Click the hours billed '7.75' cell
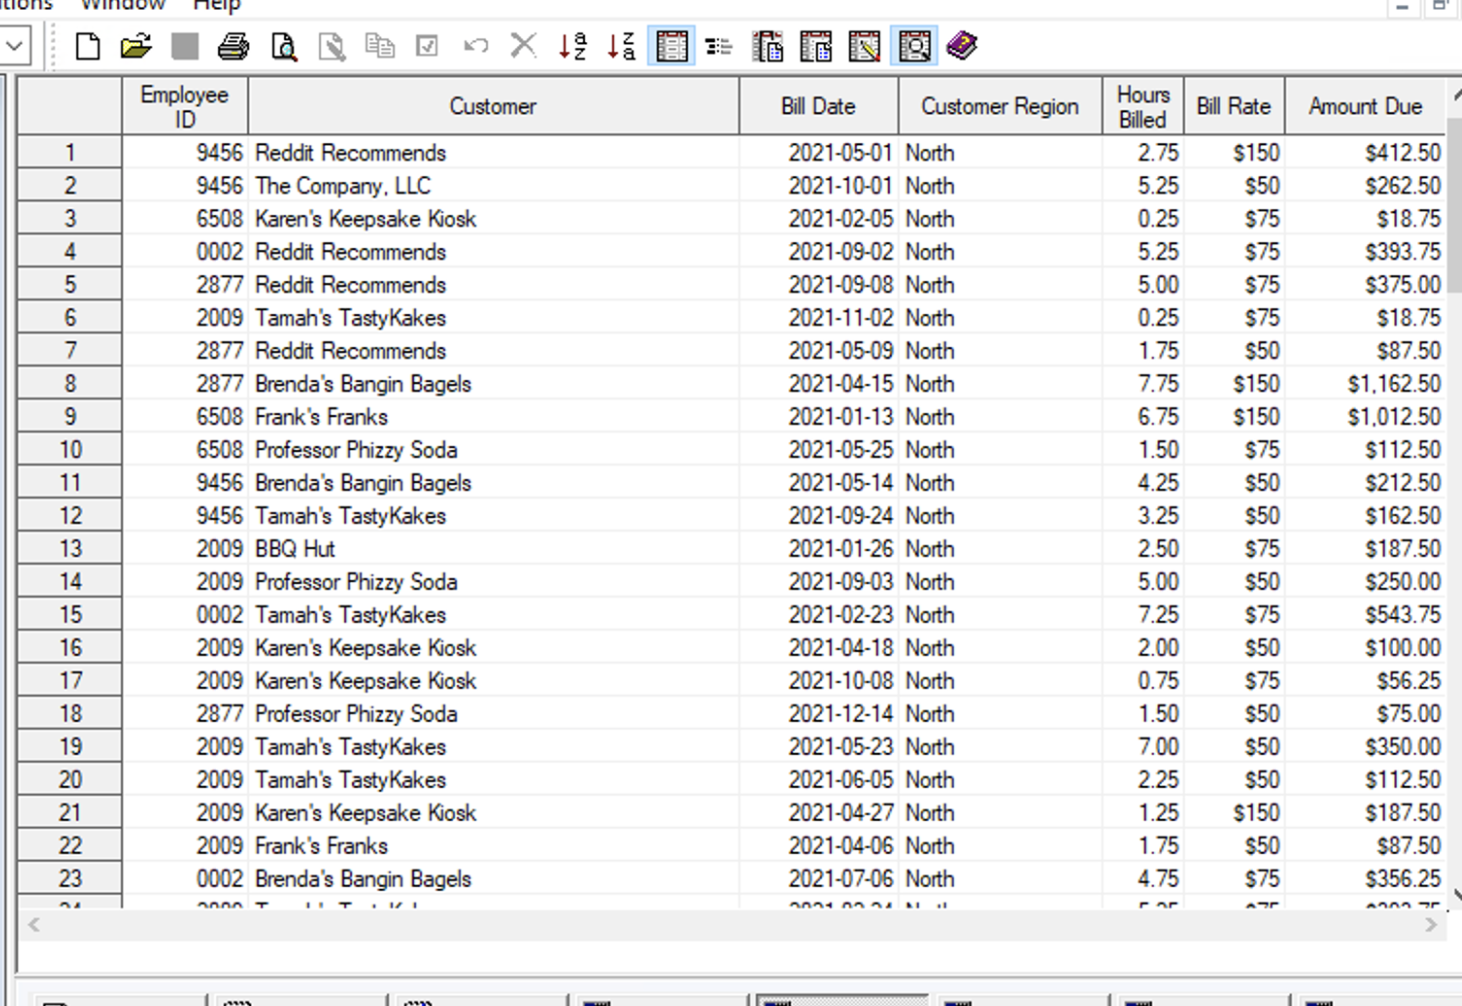Image resolution: width=1462 pixels, height=1006 pixels. click(x=1143, y=384)
